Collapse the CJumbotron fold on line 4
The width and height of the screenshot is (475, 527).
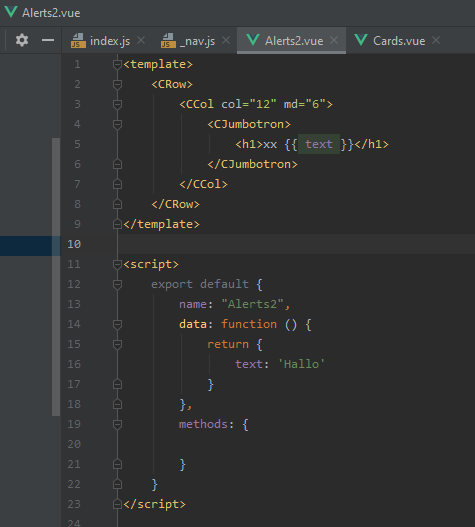[x=117, y=124]
